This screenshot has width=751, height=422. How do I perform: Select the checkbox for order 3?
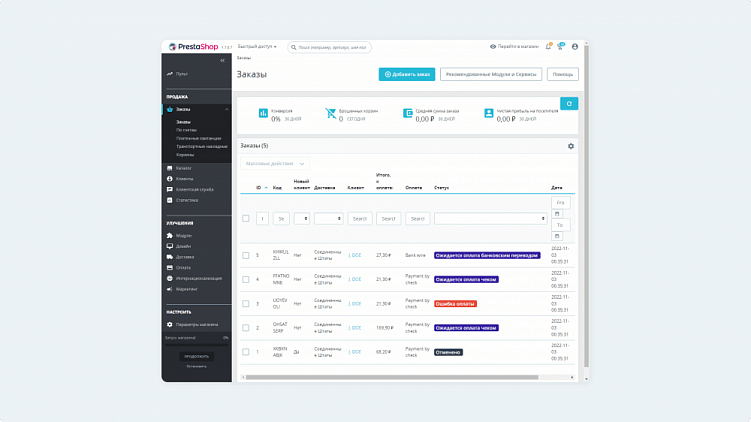246,304
